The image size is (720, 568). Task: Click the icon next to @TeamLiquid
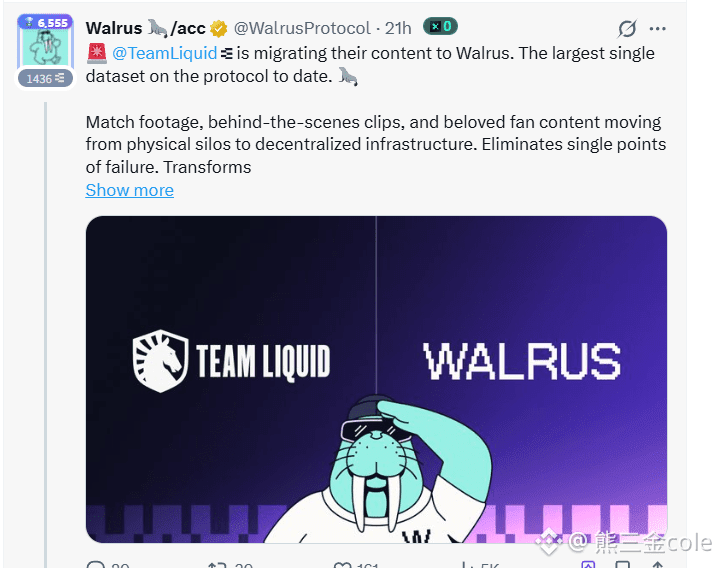(226, 54)
